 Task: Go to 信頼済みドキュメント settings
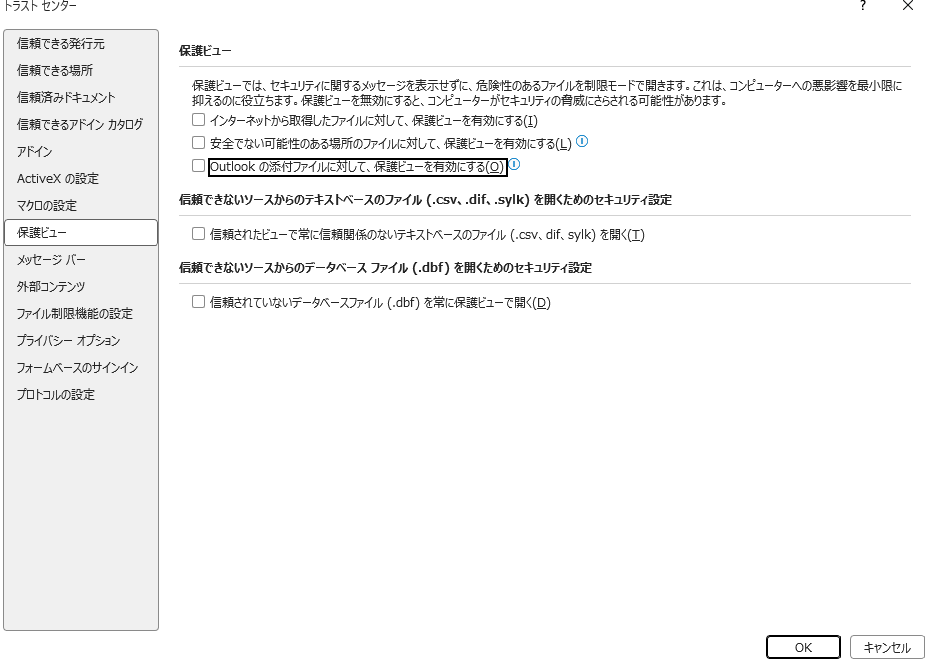coord(66,98)
